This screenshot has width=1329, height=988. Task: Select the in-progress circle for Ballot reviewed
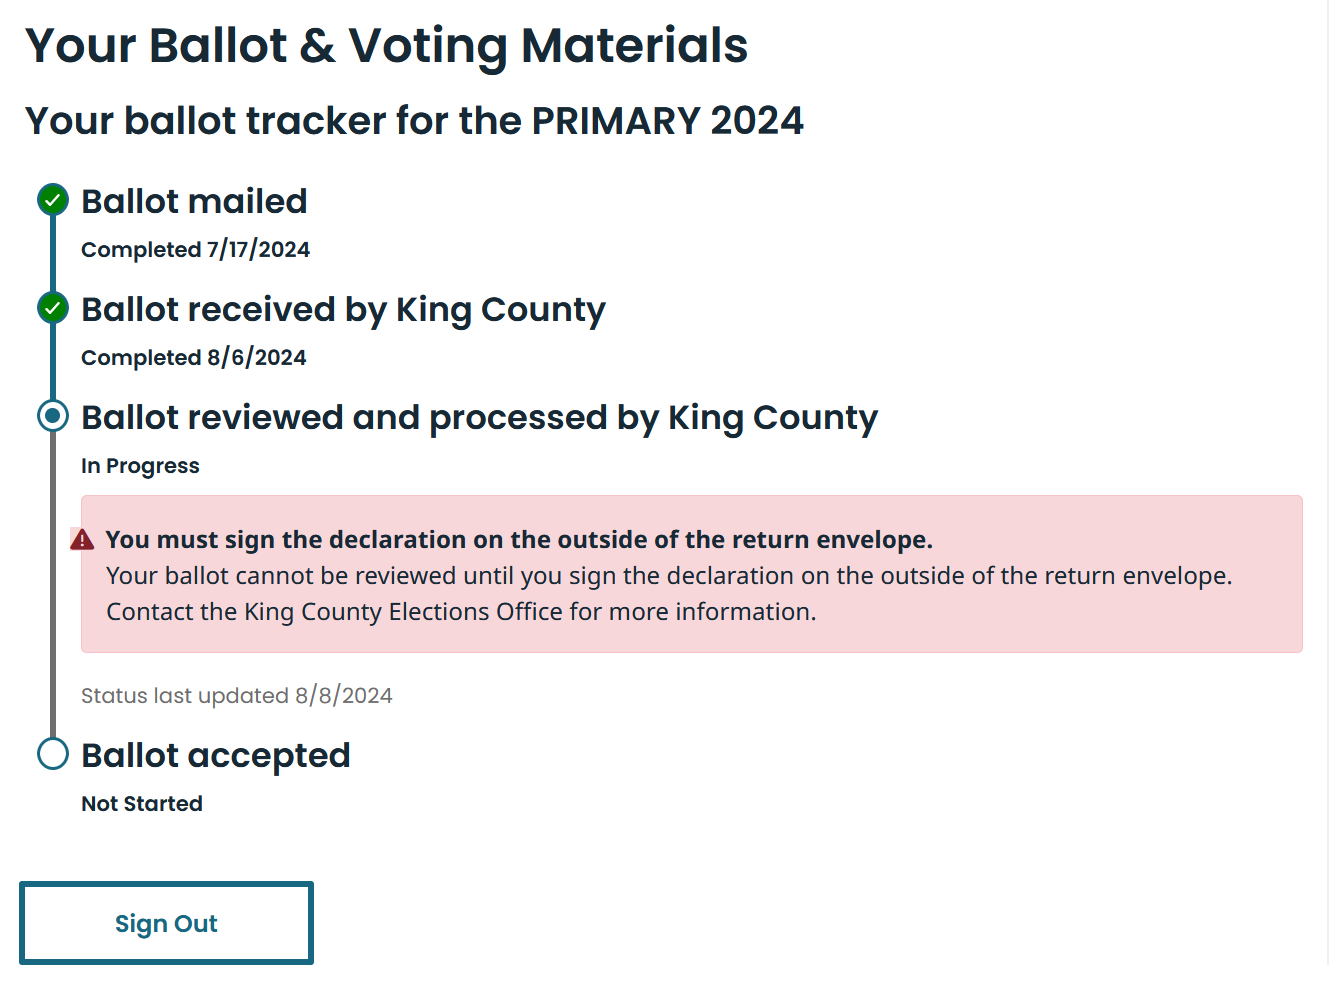(x=53, y=416)
